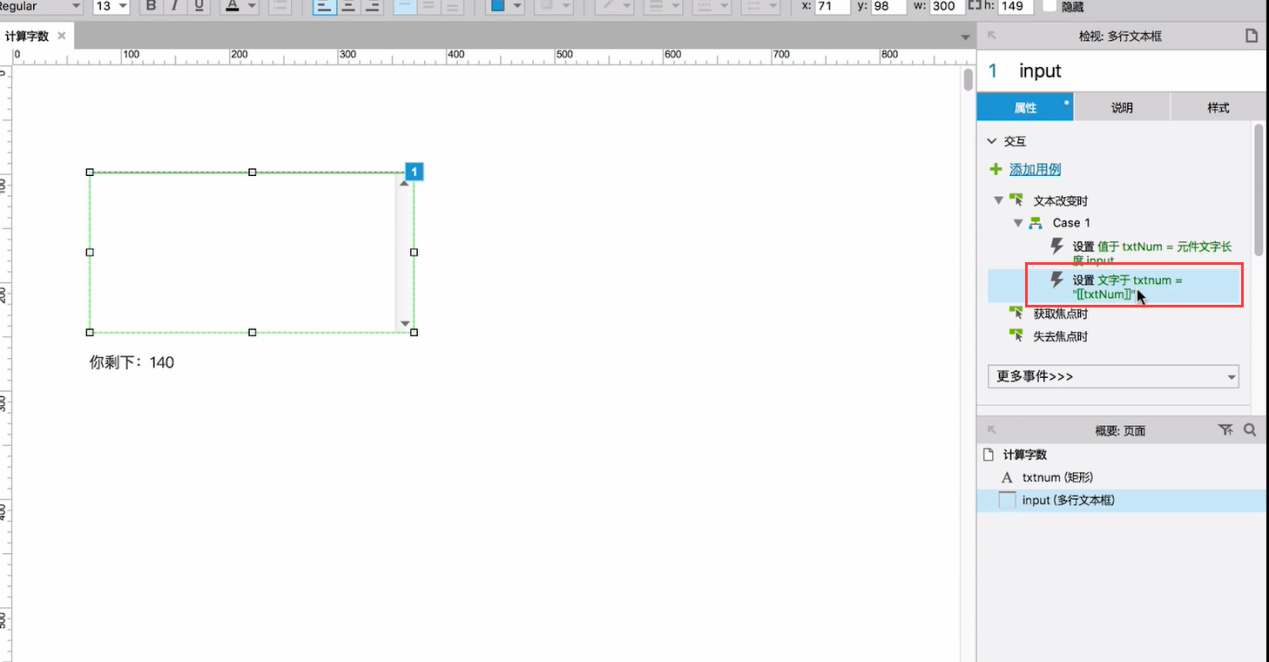Align text left in the toolbar

click(x=324, y=6)
